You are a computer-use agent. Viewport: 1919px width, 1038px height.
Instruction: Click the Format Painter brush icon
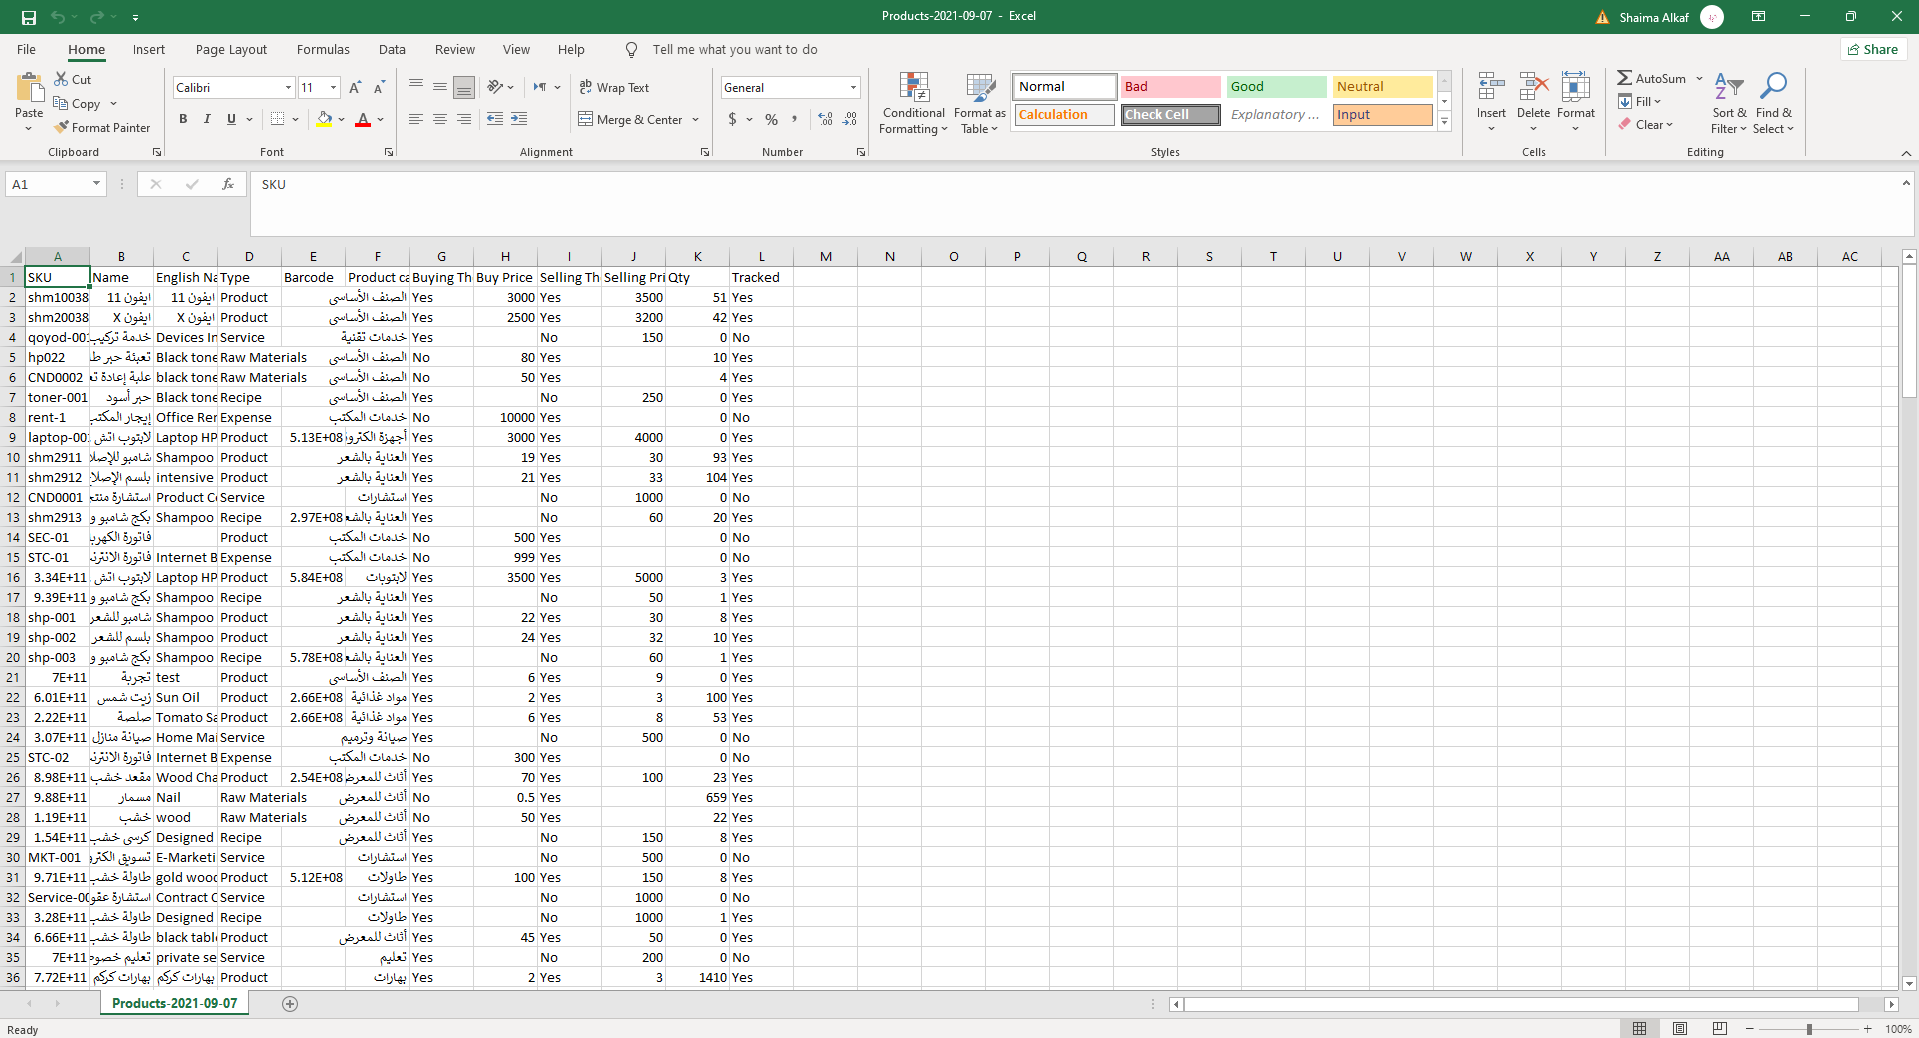pos(62,128)
